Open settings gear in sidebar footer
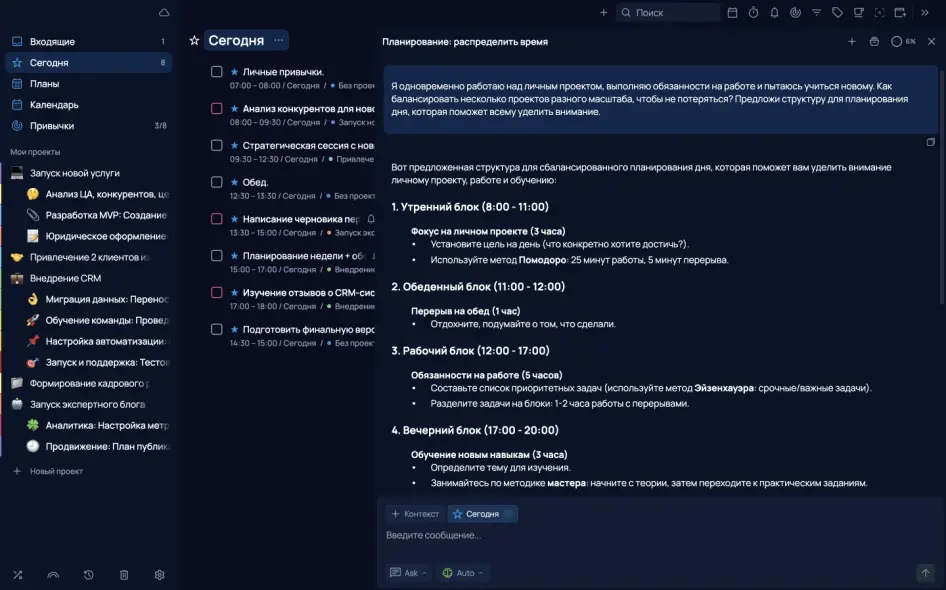The image size is (946, 590). click(x=159, y=575)
